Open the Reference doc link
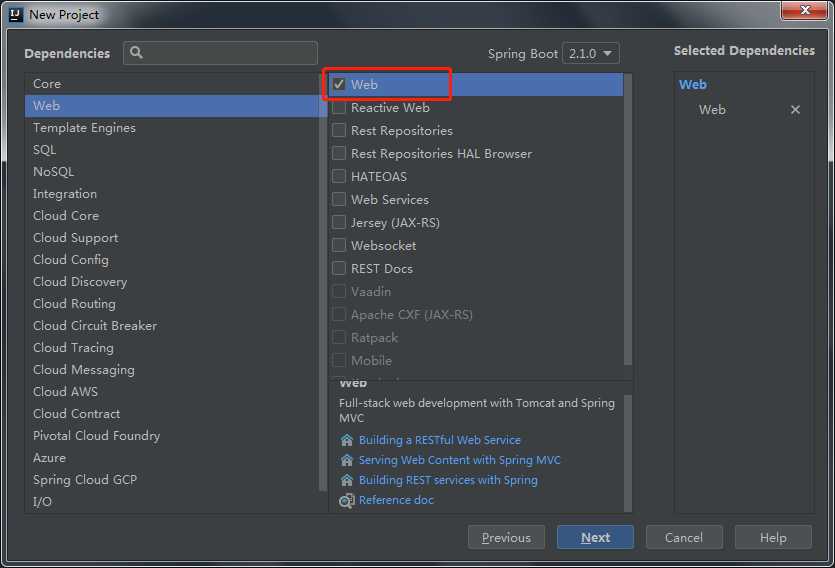This screenshot has height=568, width=835. (396, 500)
